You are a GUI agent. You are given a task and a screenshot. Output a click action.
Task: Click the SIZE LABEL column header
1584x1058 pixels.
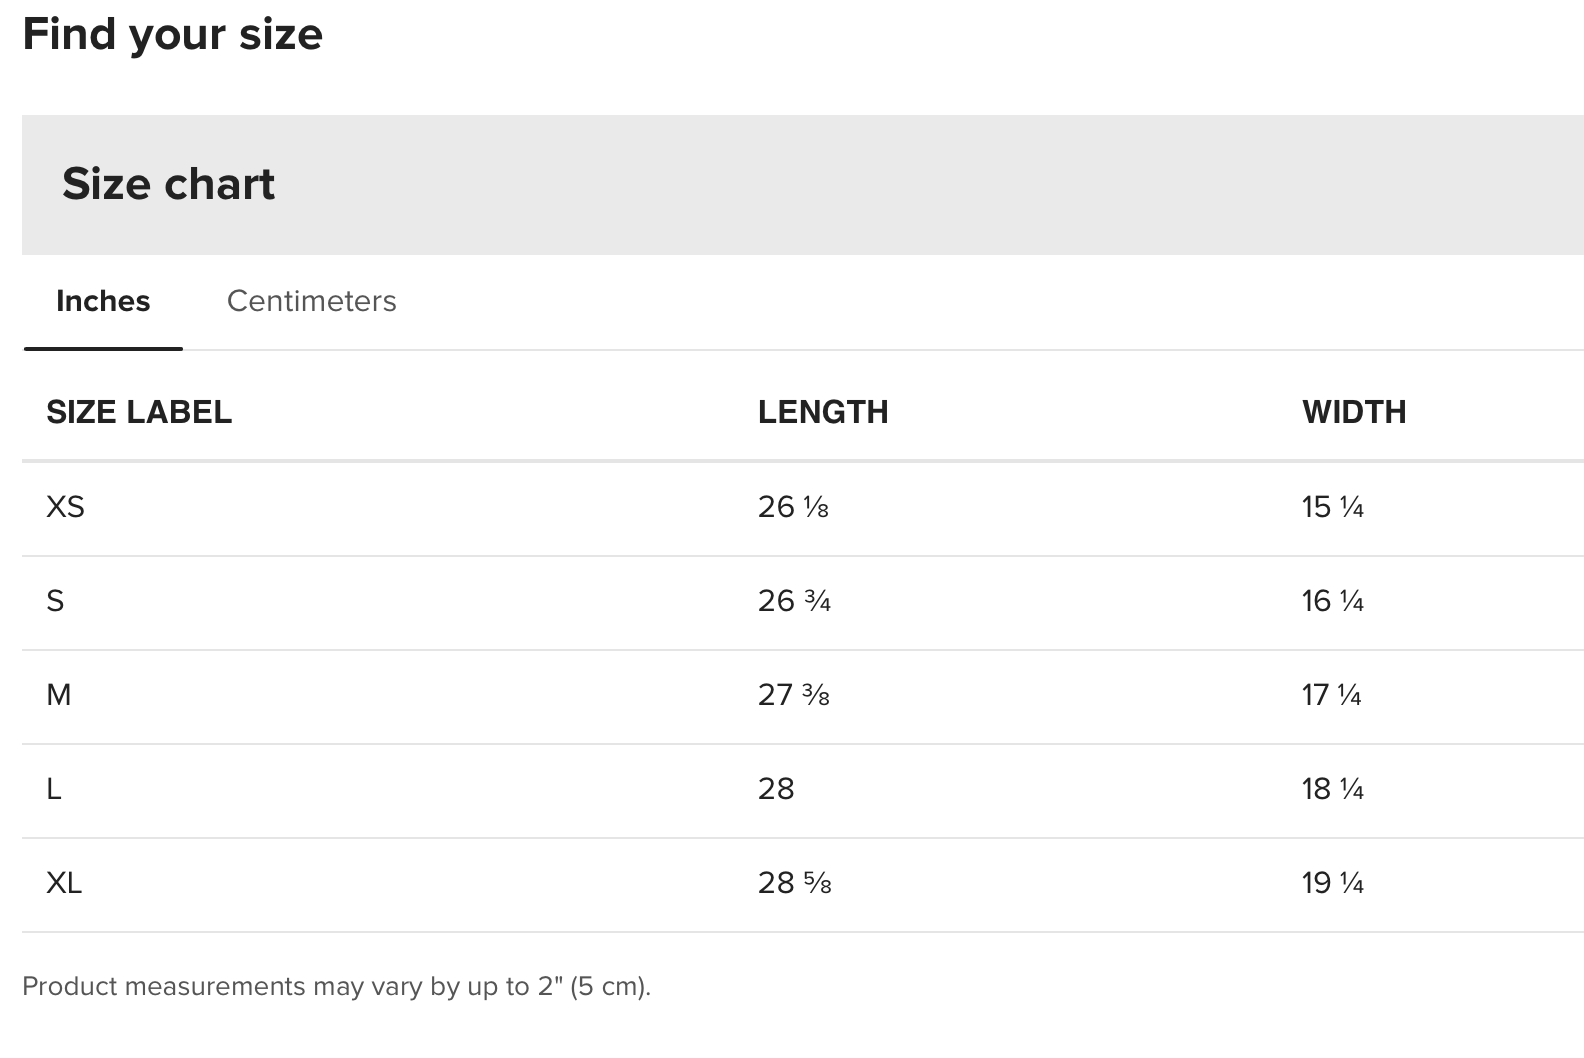pyautogui.click(x=139, y=412)
